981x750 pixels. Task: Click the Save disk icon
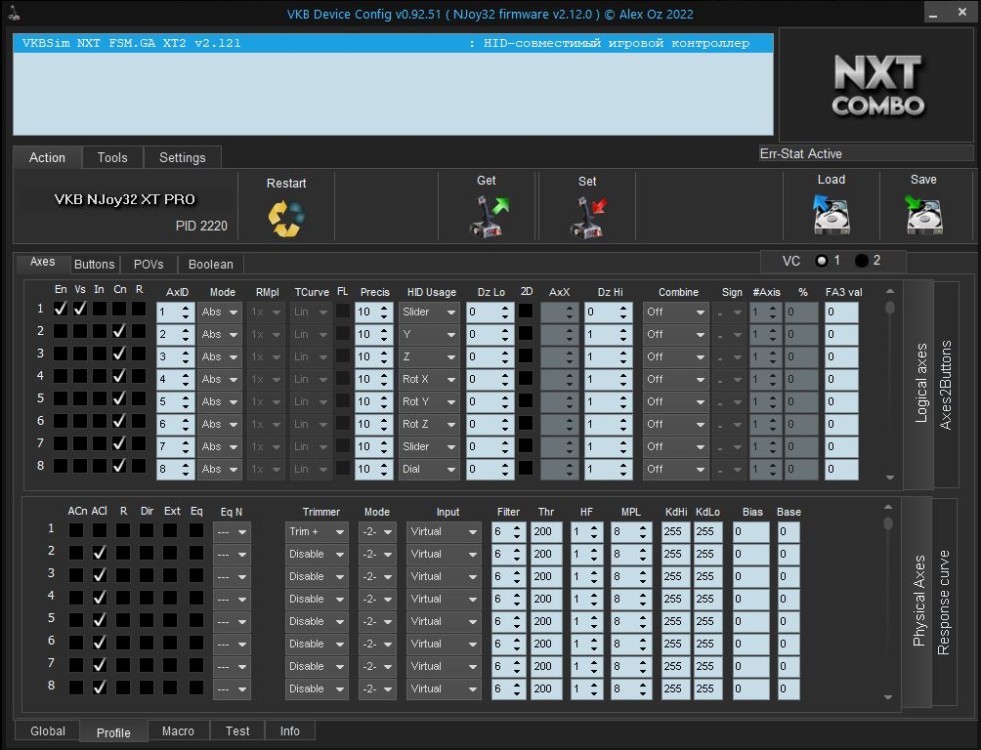point(923,215)
